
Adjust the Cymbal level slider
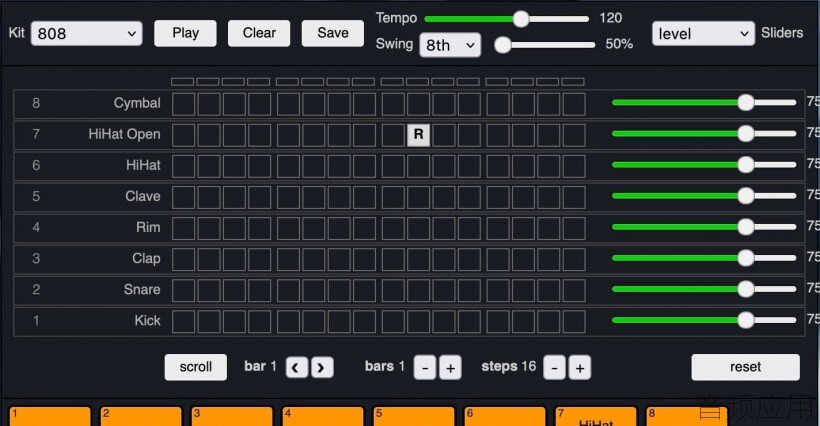tap(704, 102)
